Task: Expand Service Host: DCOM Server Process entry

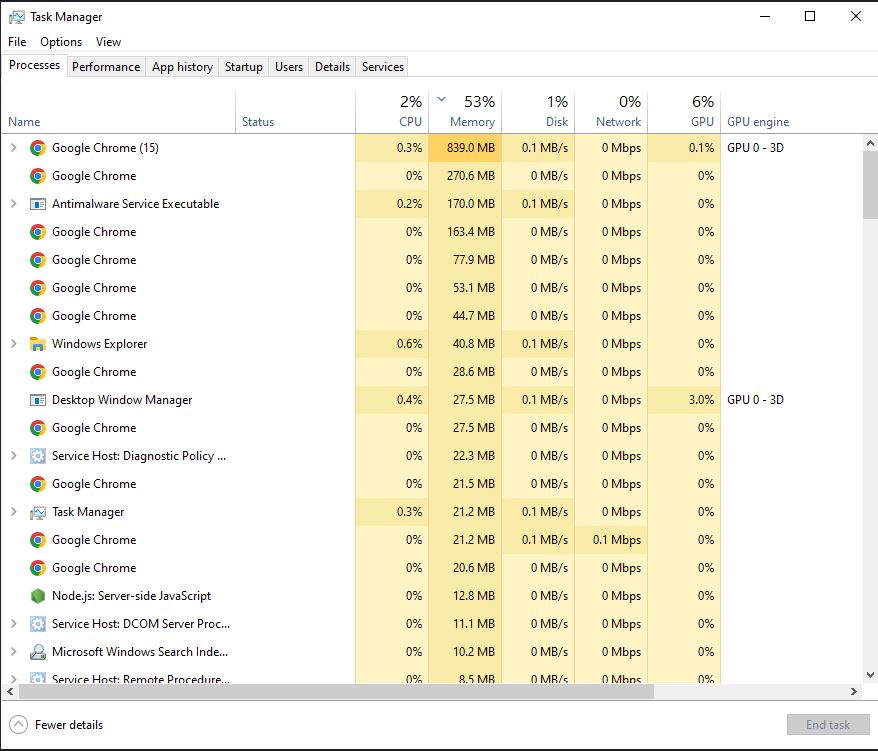Action: click(x=13, y=624)
